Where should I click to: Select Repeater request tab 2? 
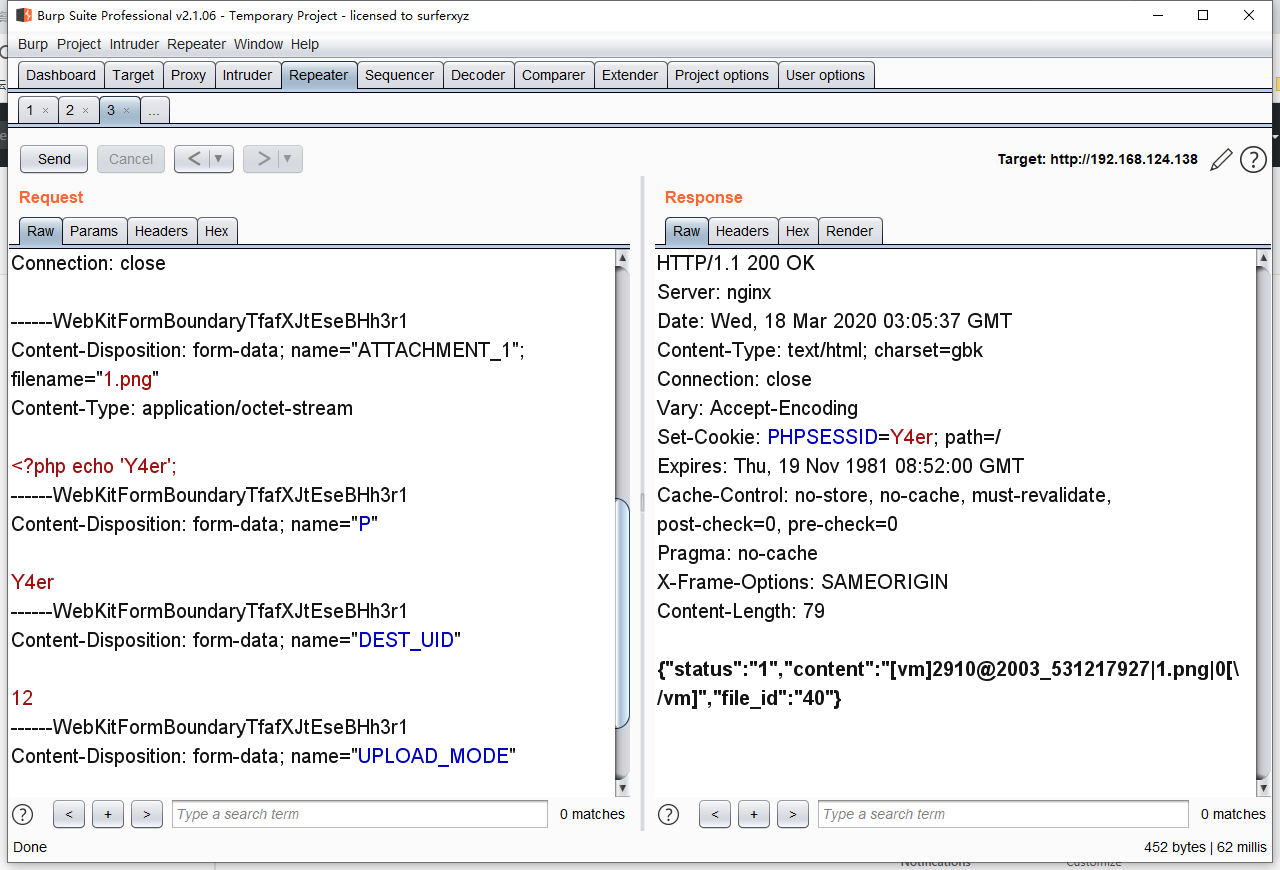coord(70,111)
